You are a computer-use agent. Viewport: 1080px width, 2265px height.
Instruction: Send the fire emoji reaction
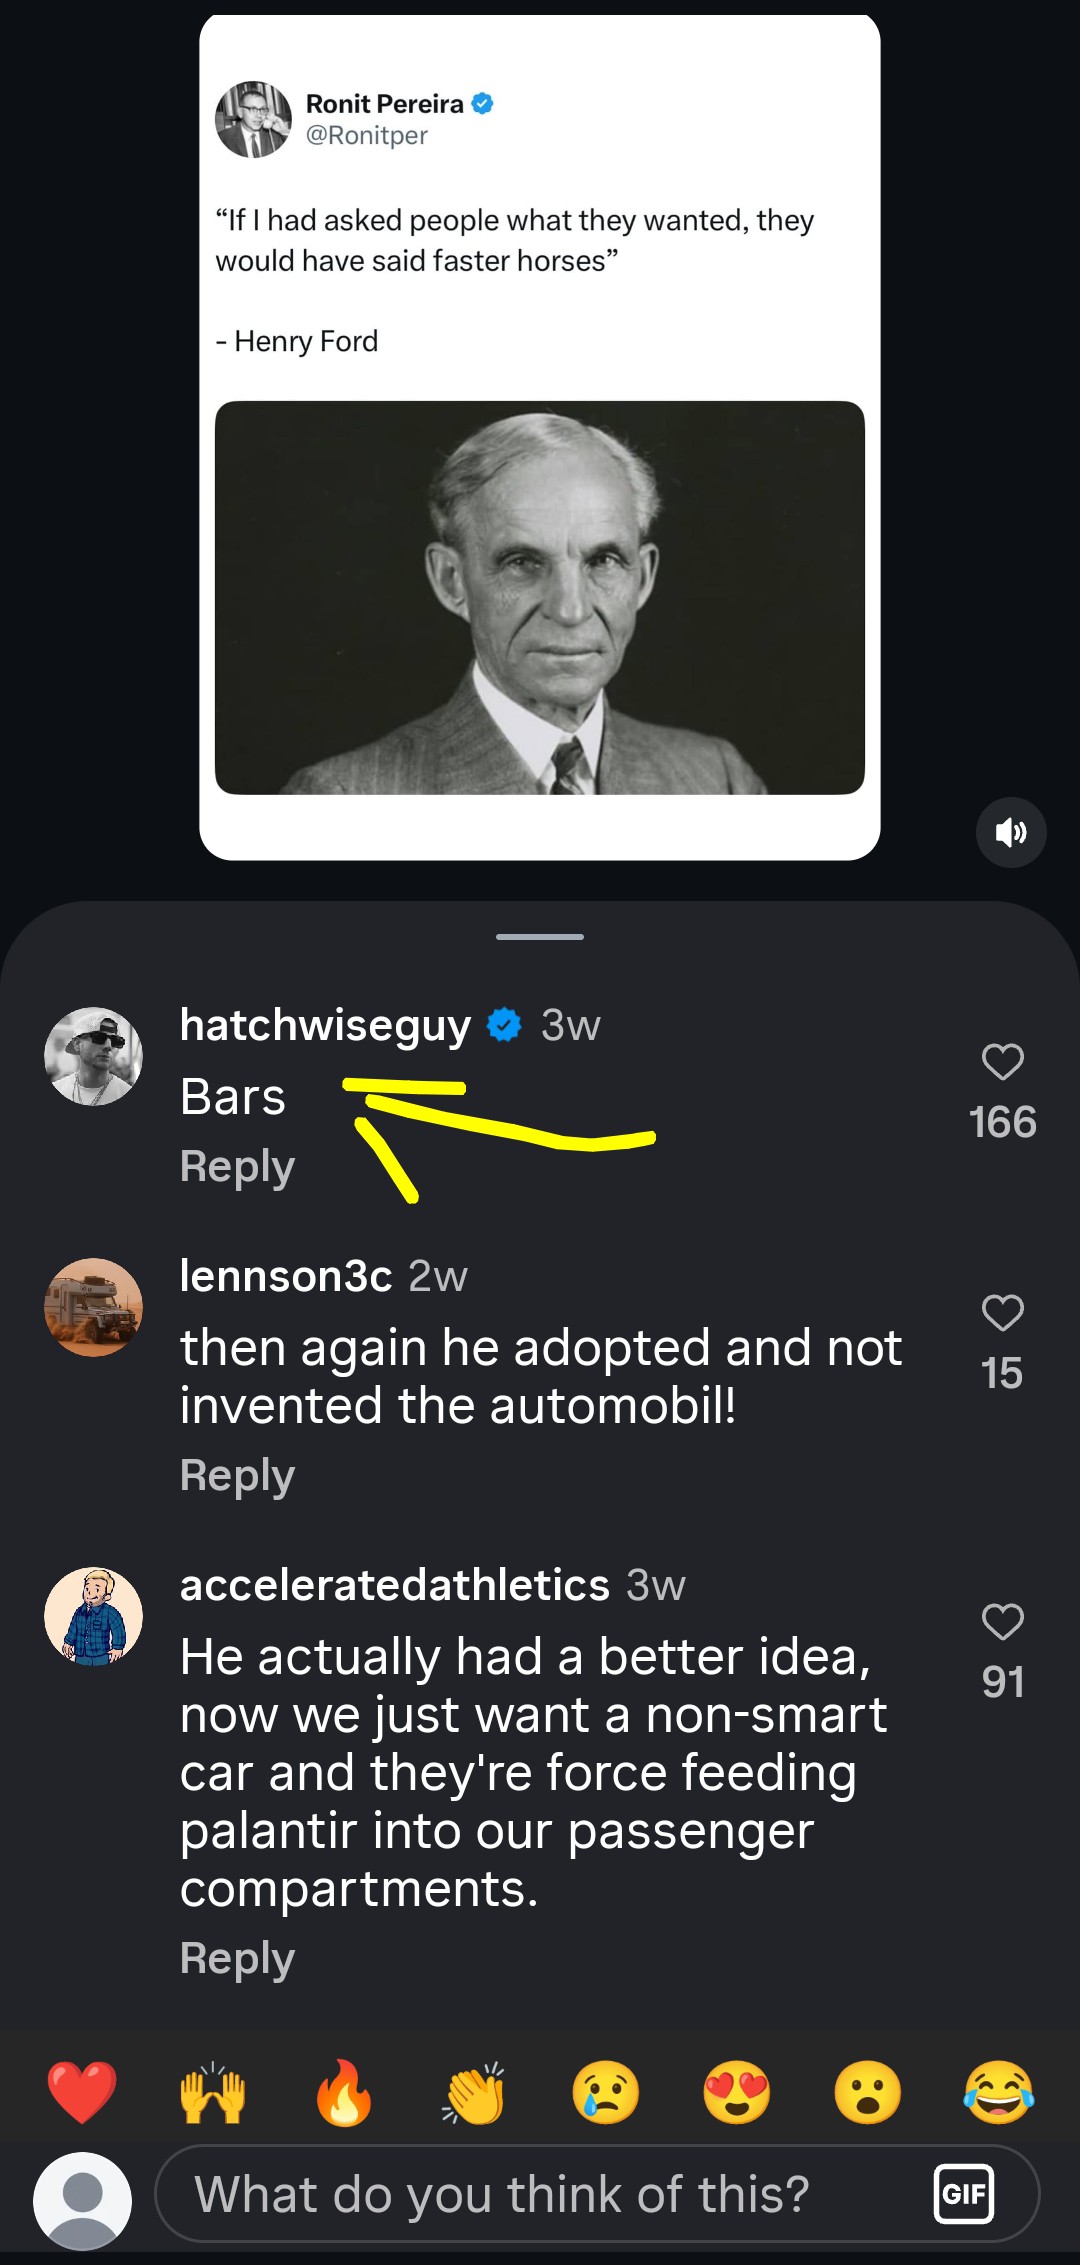pyautogui.click(x=344, y=2092)
